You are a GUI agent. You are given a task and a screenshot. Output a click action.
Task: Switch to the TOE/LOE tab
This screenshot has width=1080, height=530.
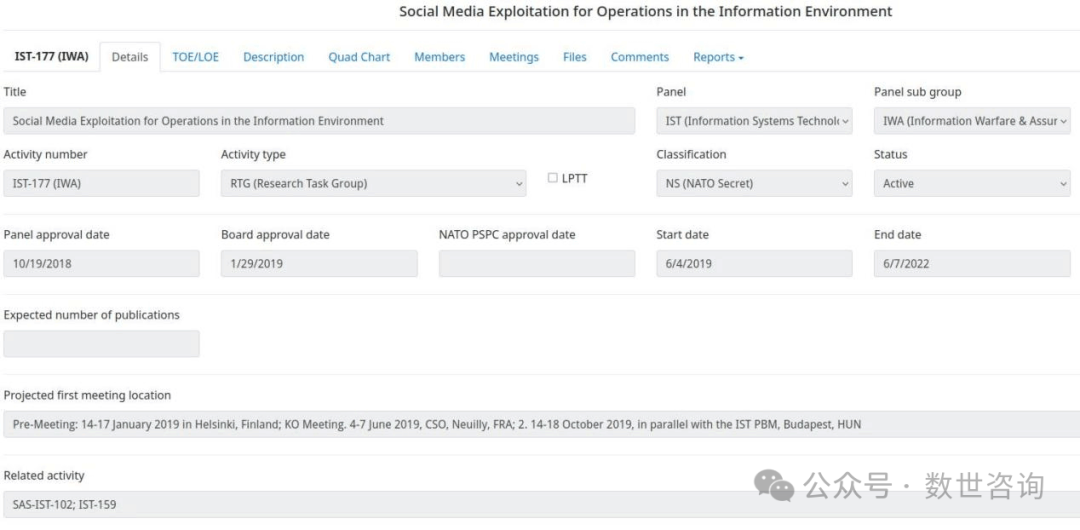click(196, 57)
